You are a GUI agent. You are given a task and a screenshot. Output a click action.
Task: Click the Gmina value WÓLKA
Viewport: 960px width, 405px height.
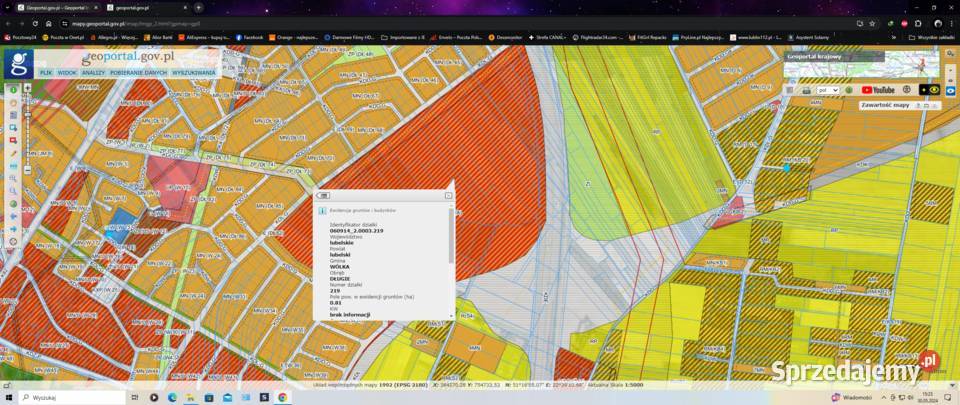pyautogui.click(x=340, y=267)
